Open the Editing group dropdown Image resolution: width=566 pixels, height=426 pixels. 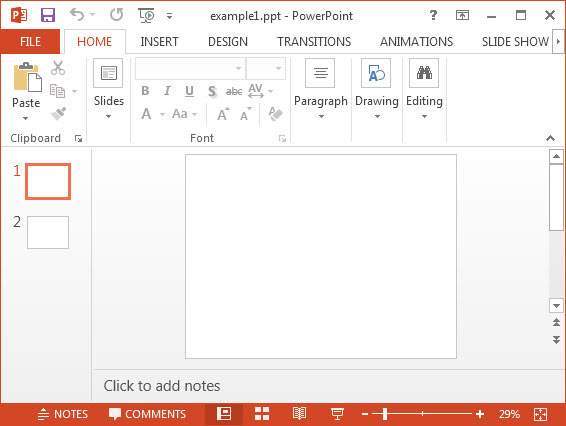point(424,89)
